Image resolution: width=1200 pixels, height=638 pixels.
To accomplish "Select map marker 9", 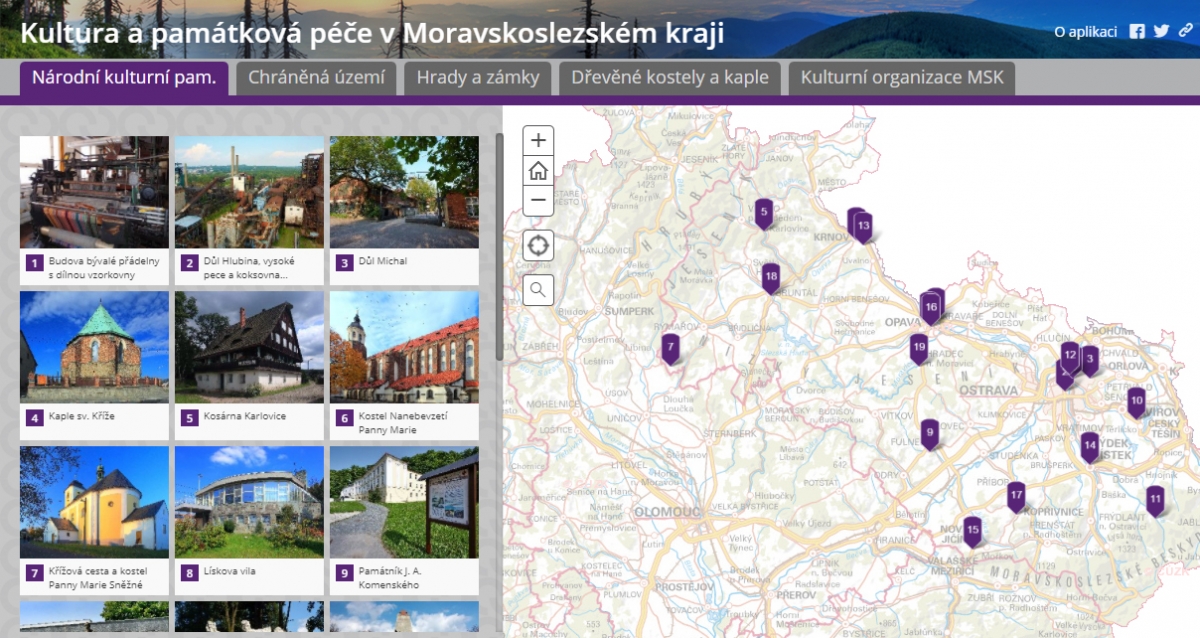I will point(929,434).
